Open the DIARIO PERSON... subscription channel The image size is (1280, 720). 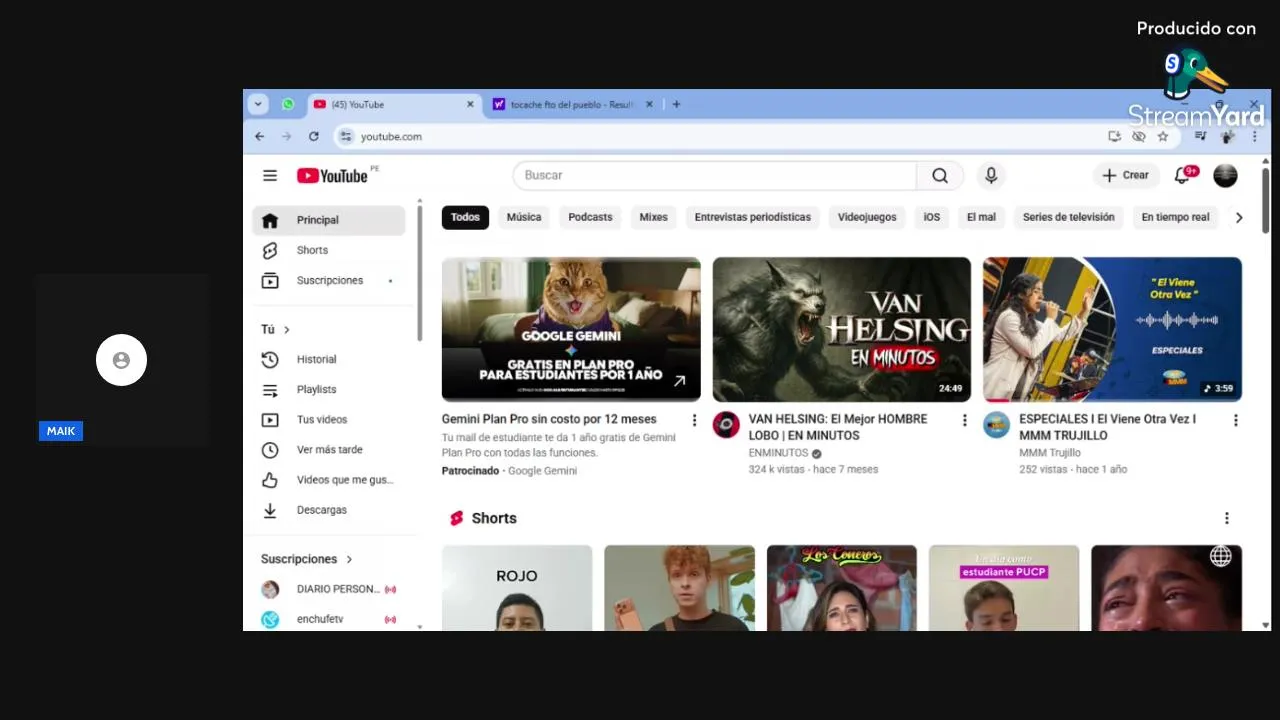tap(329, 589)
